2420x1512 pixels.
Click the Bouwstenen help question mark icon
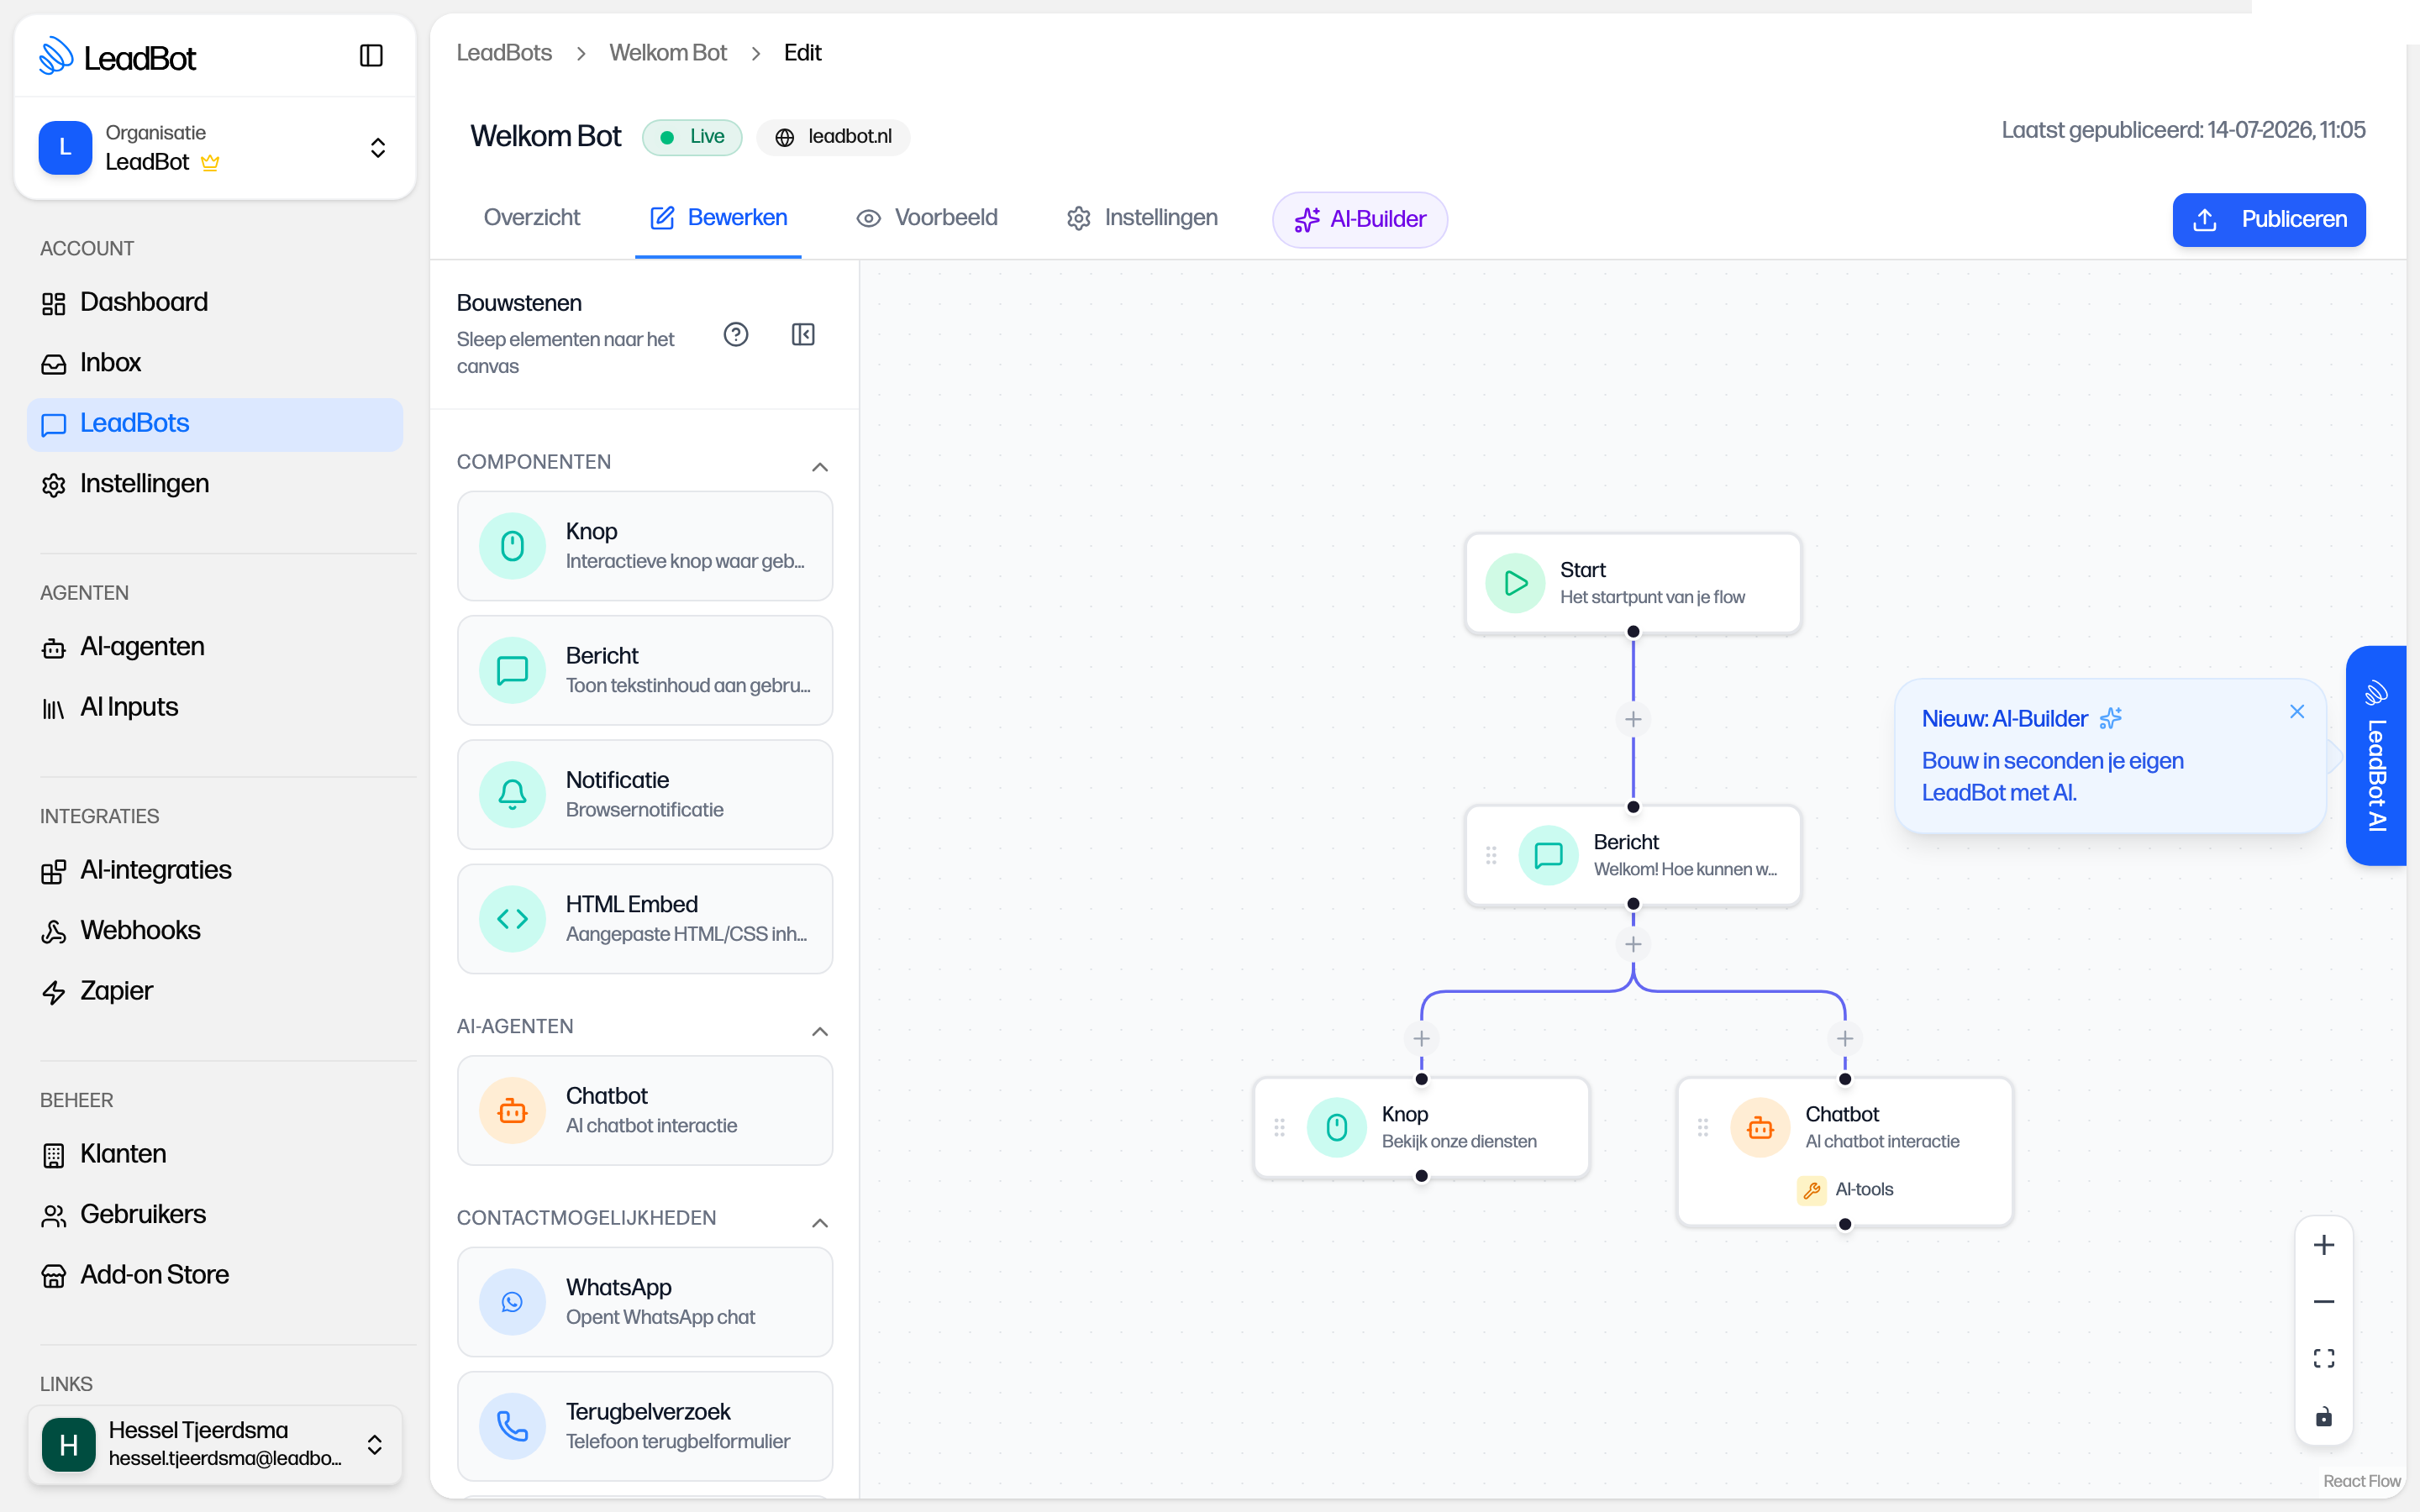[736, 334]
